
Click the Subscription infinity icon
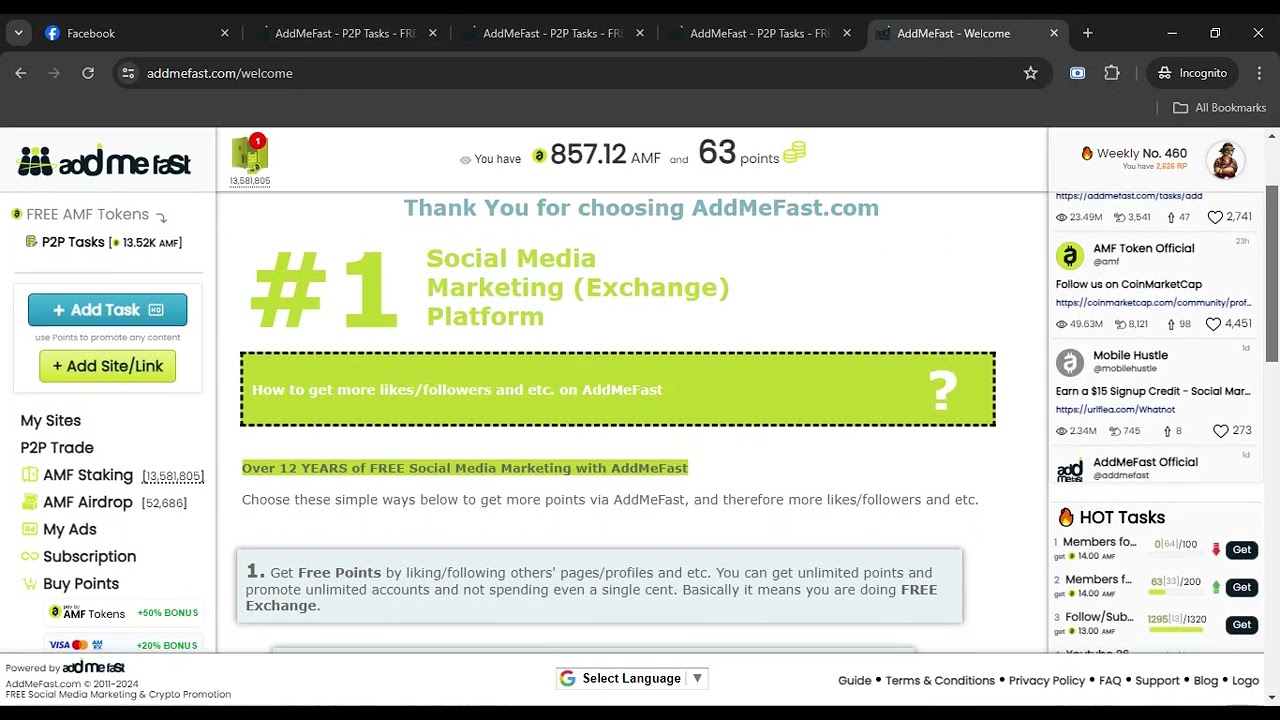pyautogui.click(x=30, y=556)
